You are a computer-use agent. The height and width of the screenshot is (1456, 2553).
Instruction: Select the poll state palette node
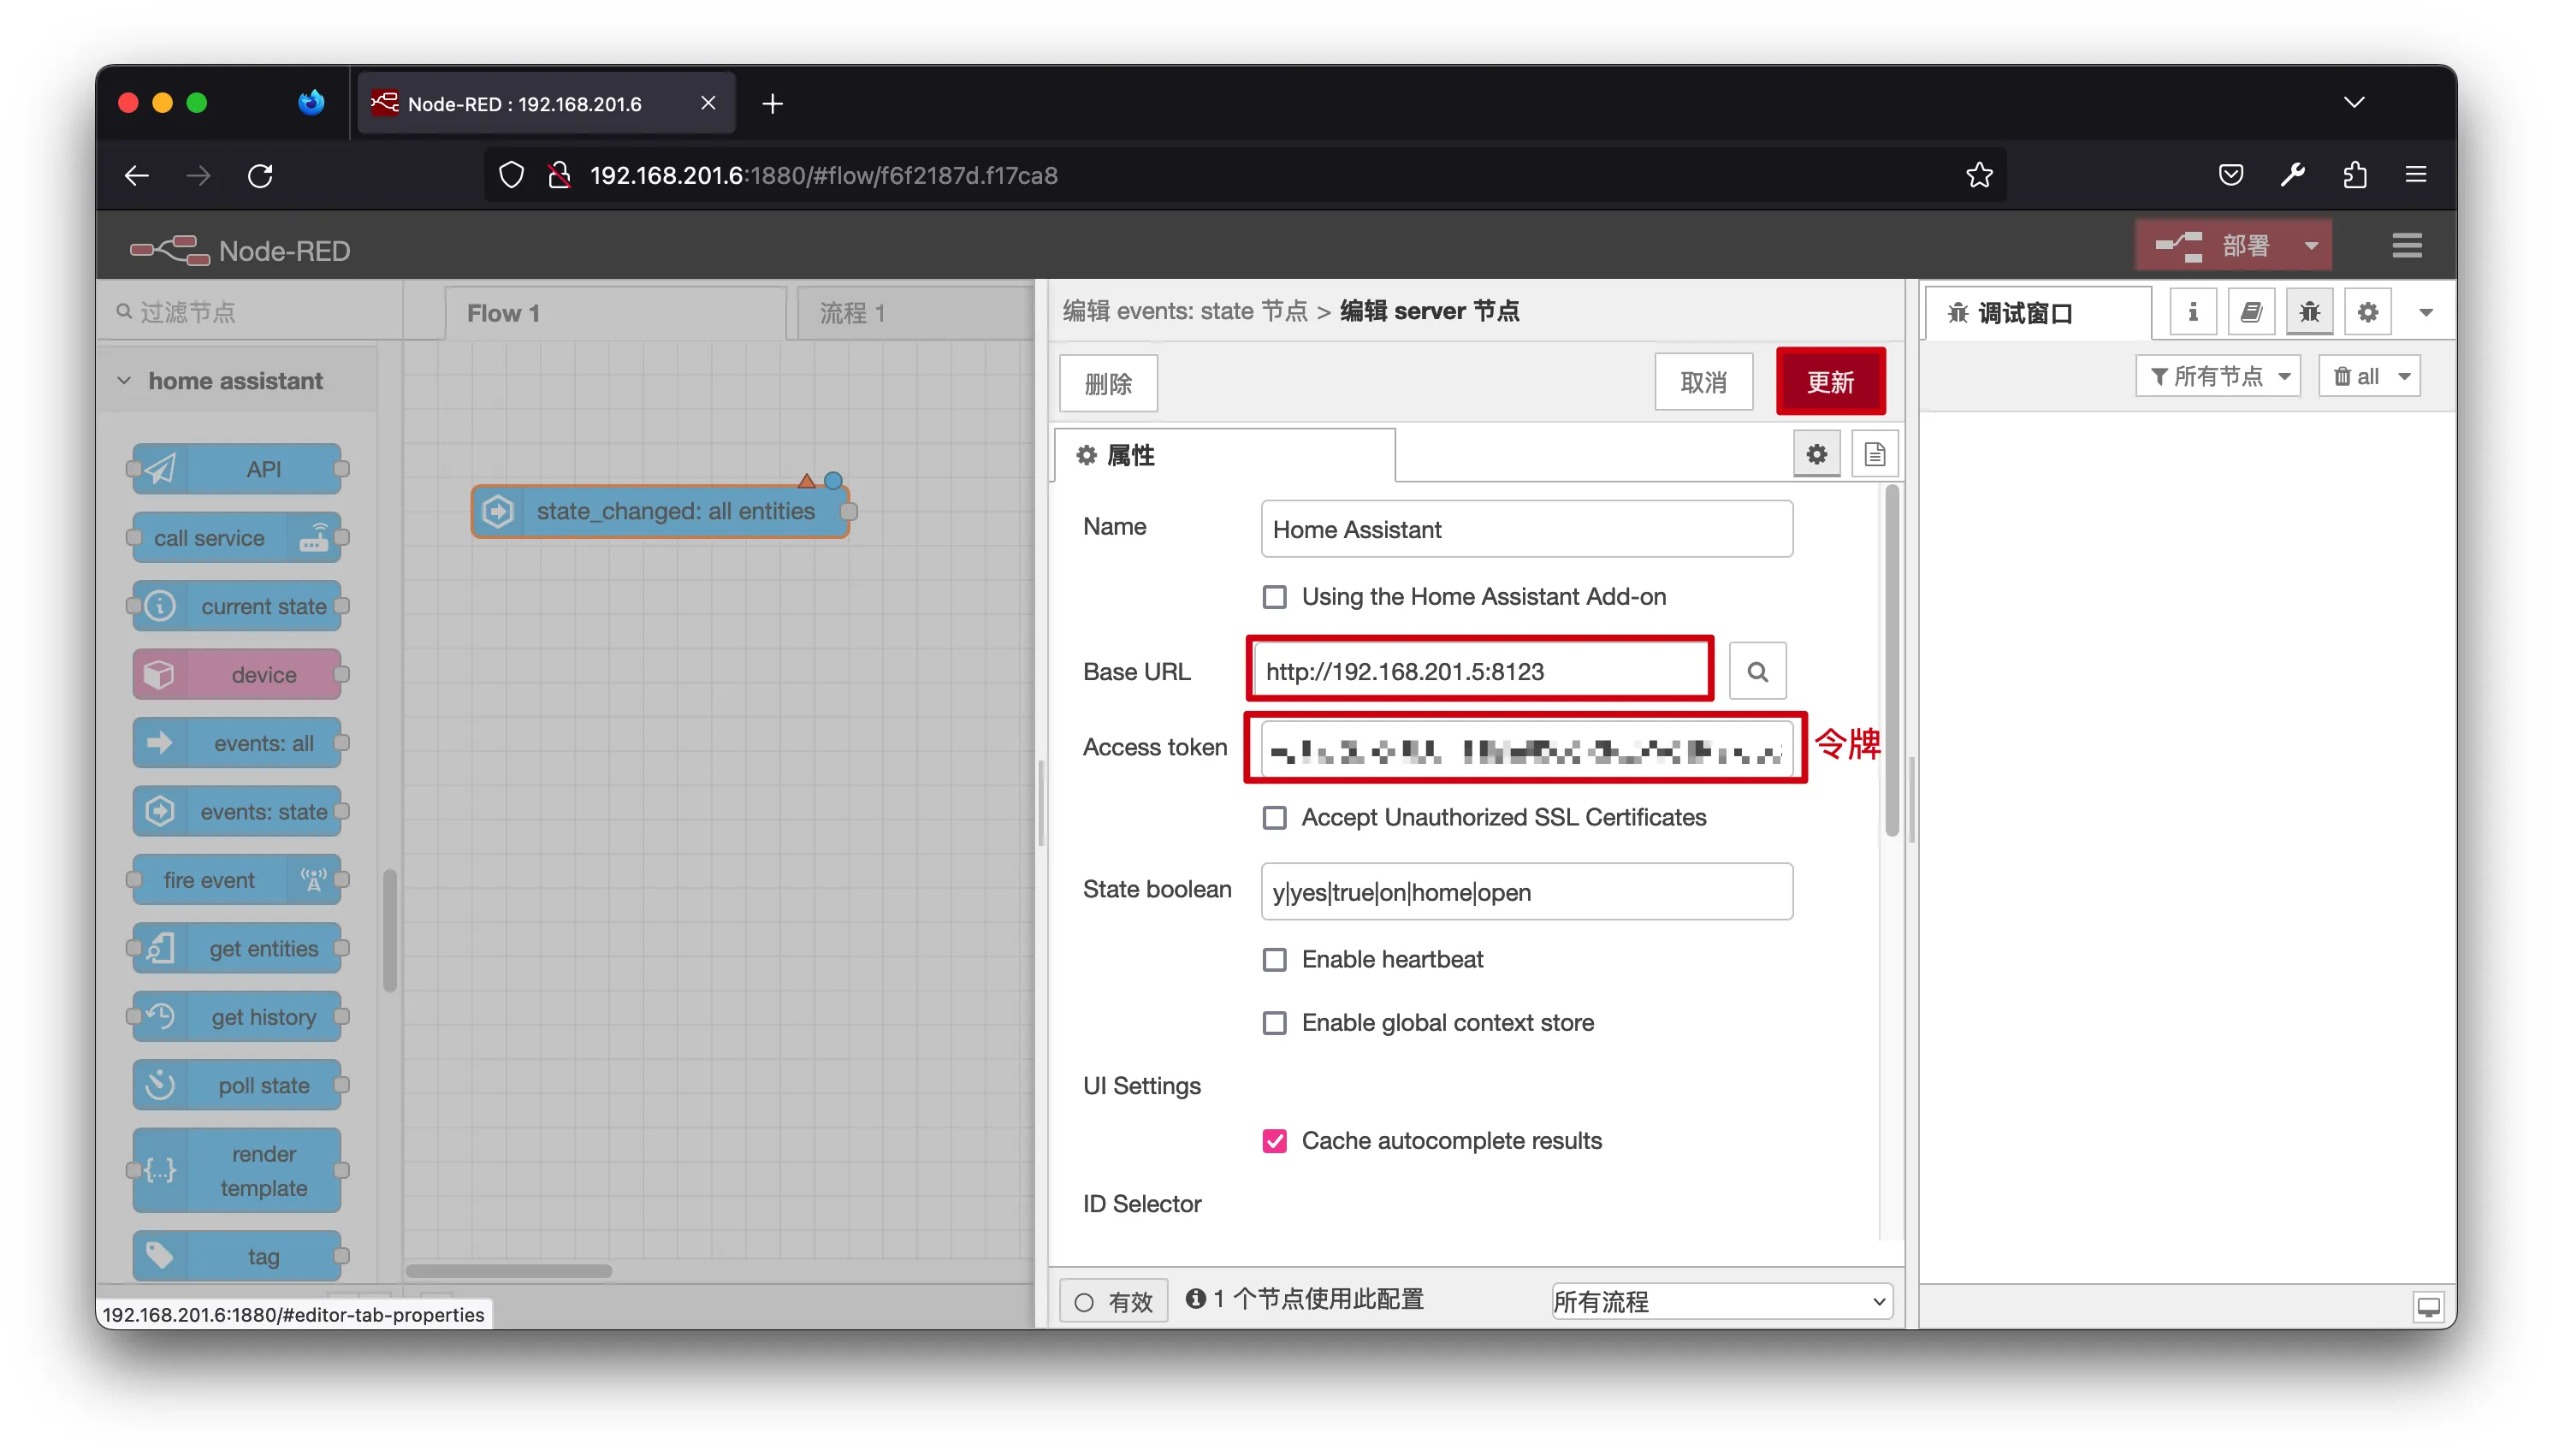click(x=237, y=1085)
